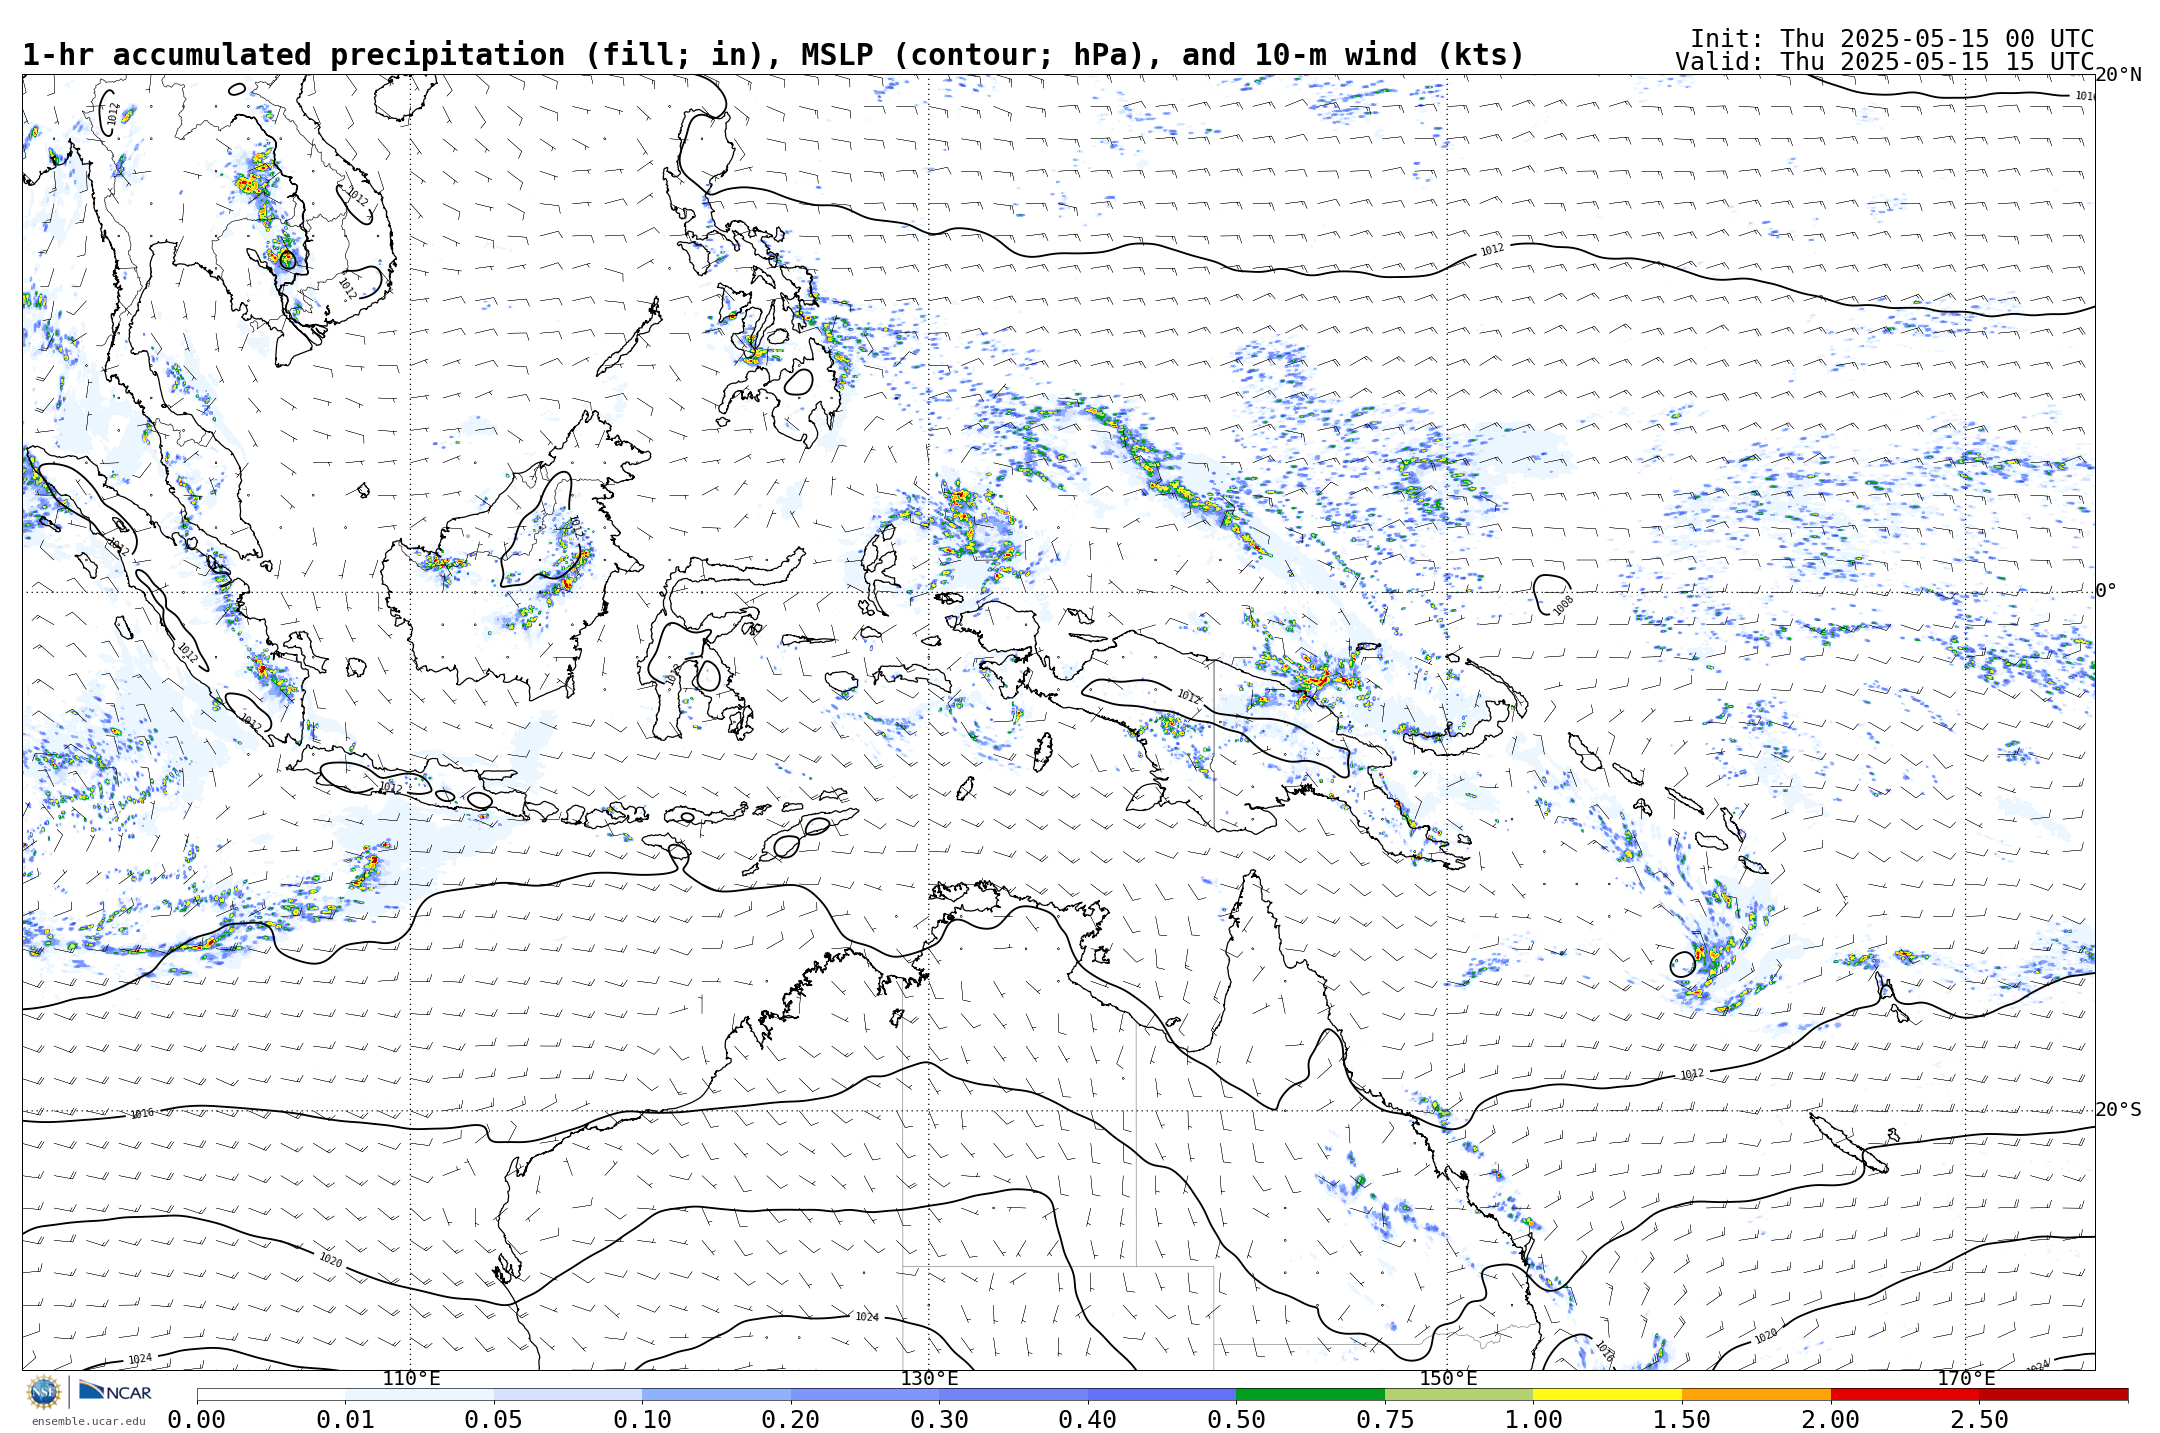The width and height of the screenshot is (2160, 1433).
Task: Click the 150°E longitude label
Action: (1447, 1379)
